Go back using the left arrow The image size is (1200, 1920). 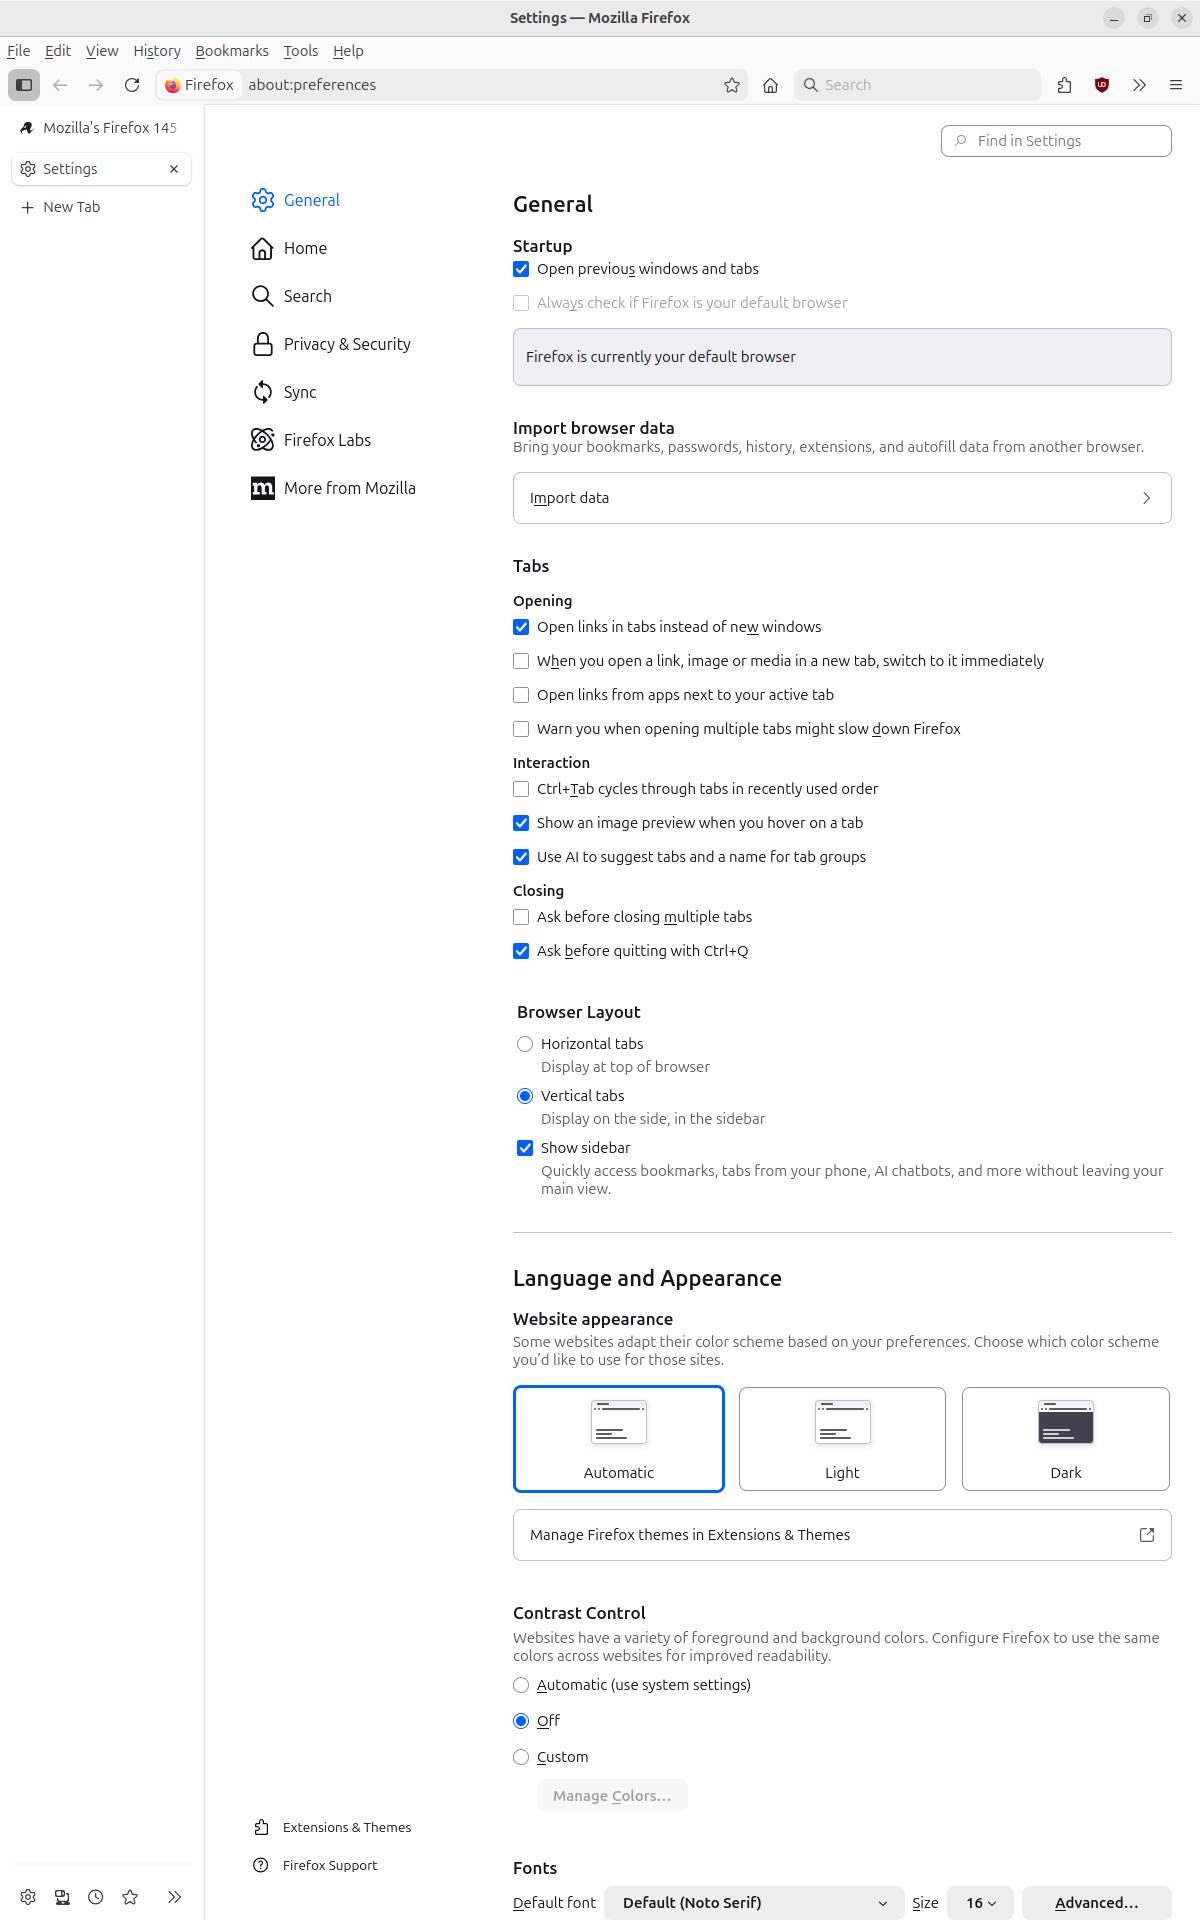coord(60,85)
